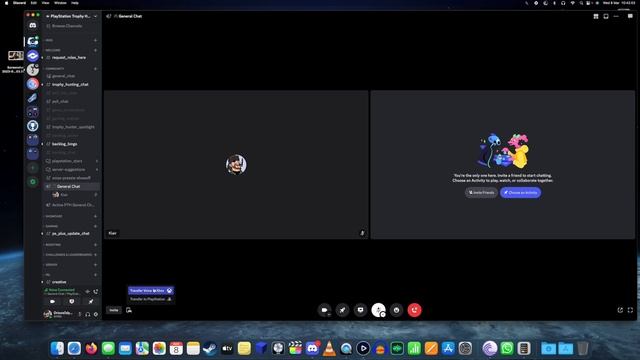Enter full screen for the call
The height and width of the screenshot is (360, 640).
[630, 310]
